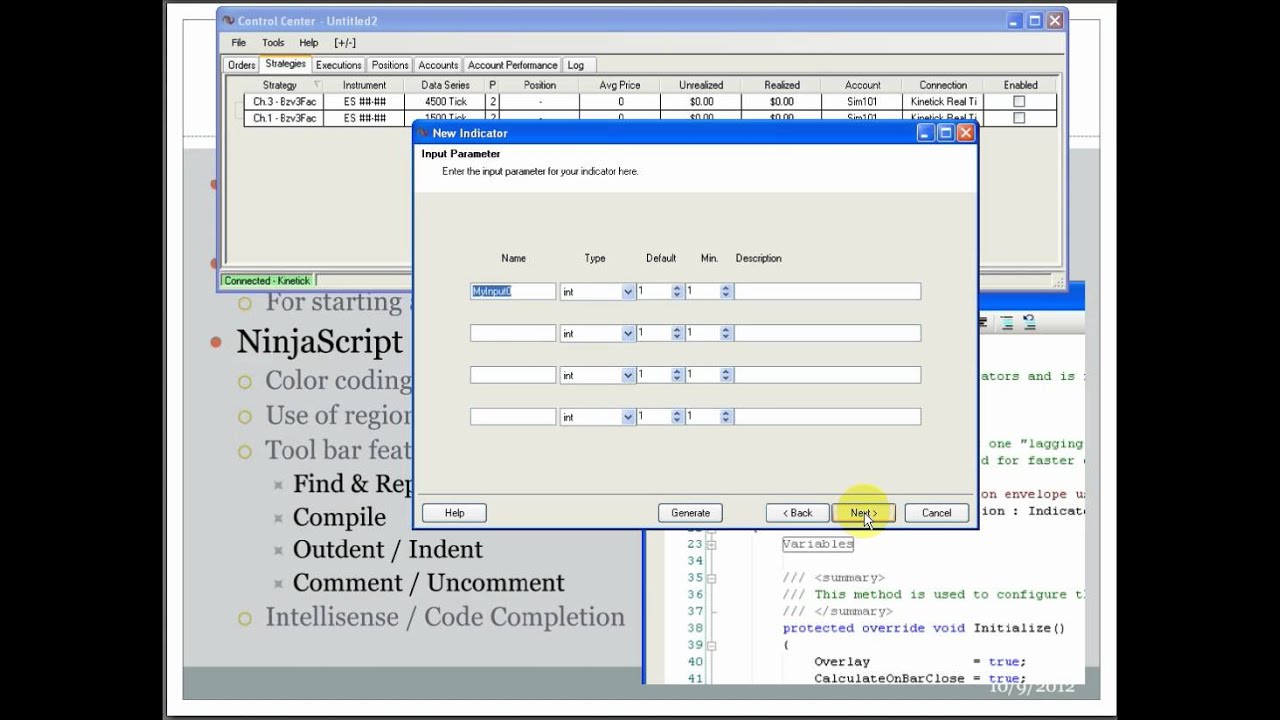Sort by the Strategy column header
The height and width of the screenshot is (720, 1280).
tap(280, 85)
